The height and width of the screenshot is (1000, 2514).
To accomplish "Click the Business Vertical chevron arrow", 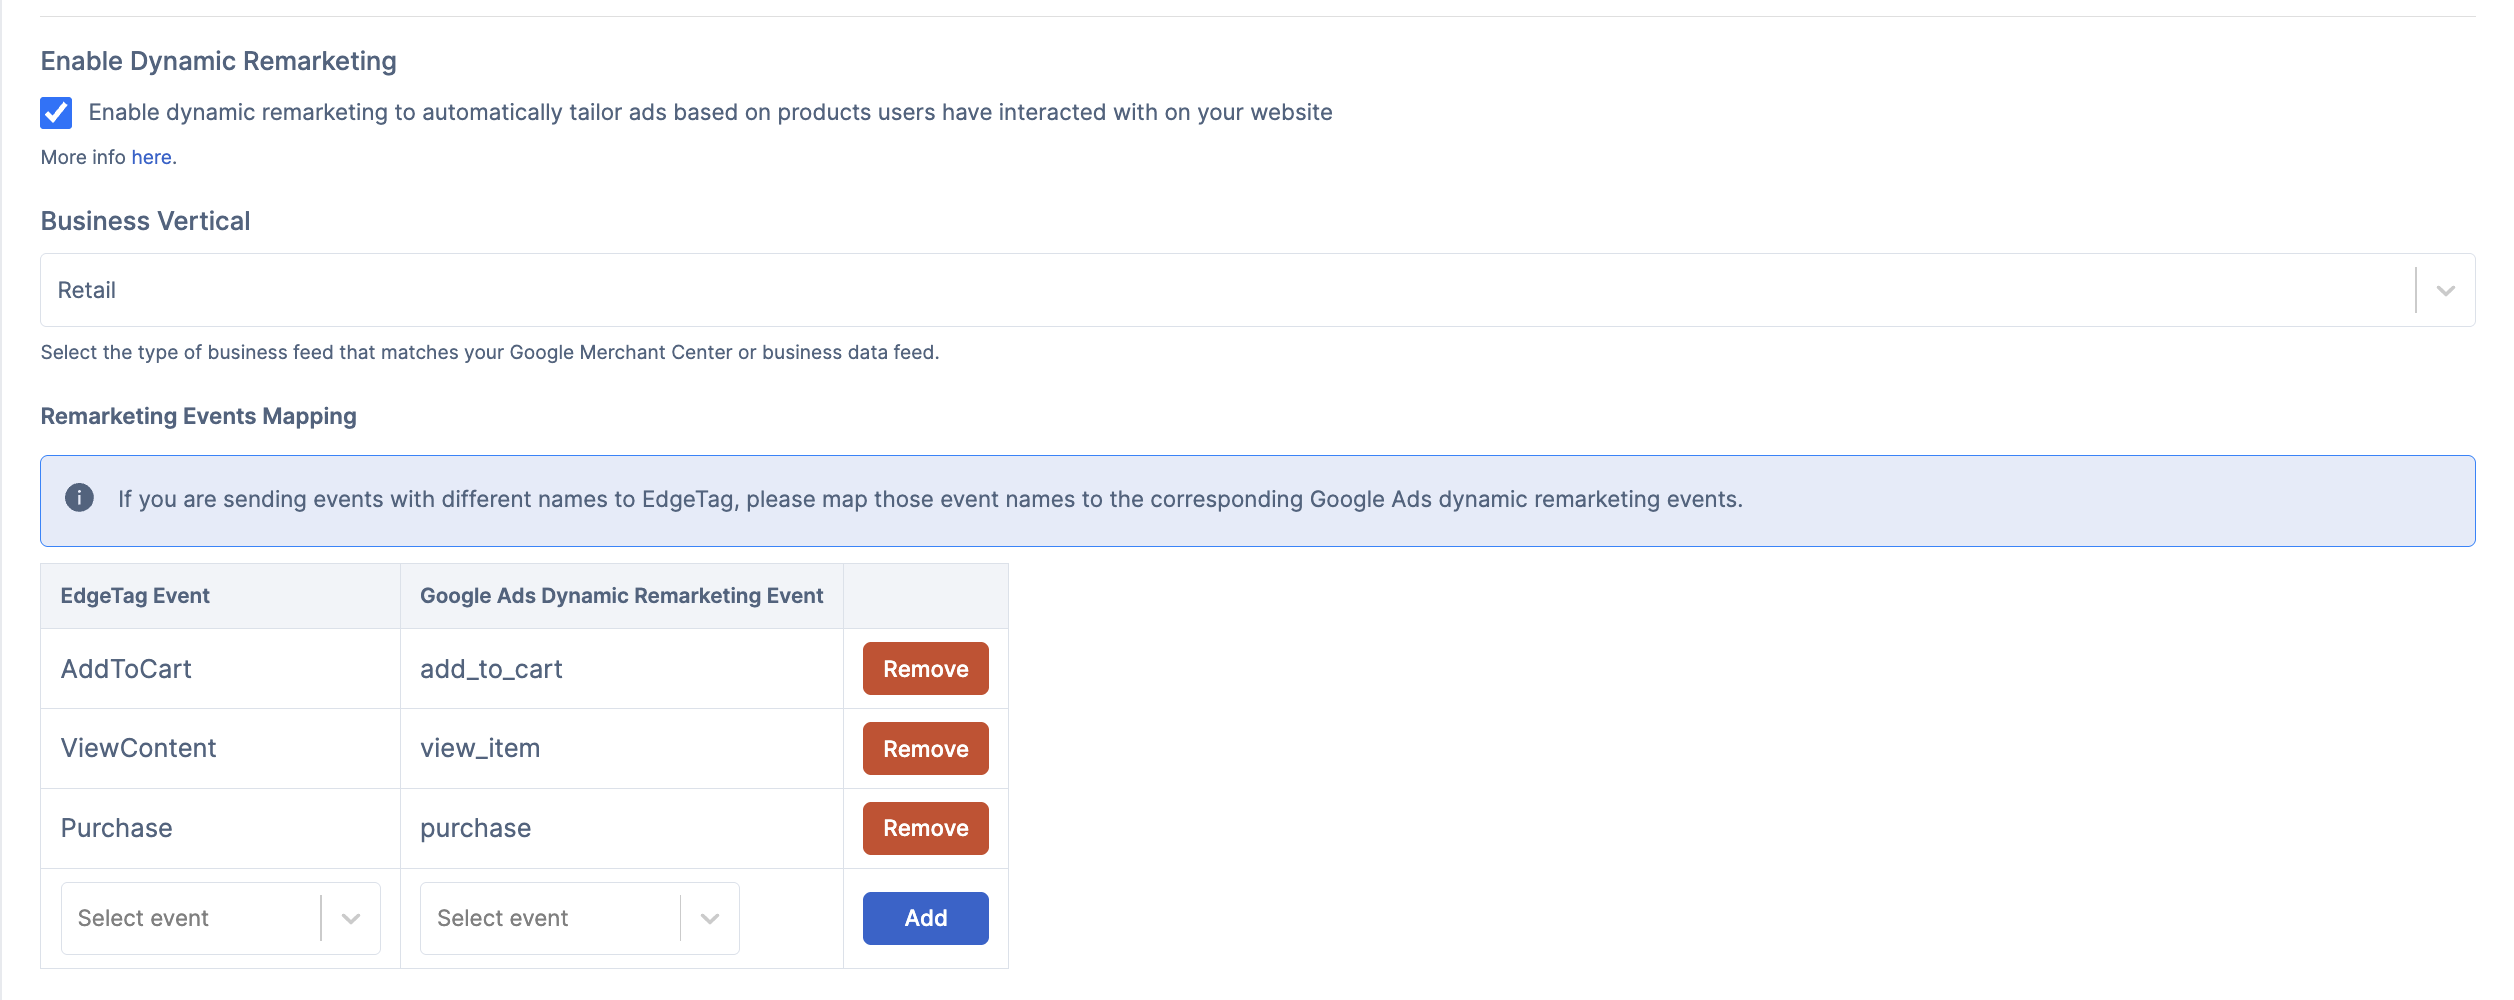I will coord(2445,291).
